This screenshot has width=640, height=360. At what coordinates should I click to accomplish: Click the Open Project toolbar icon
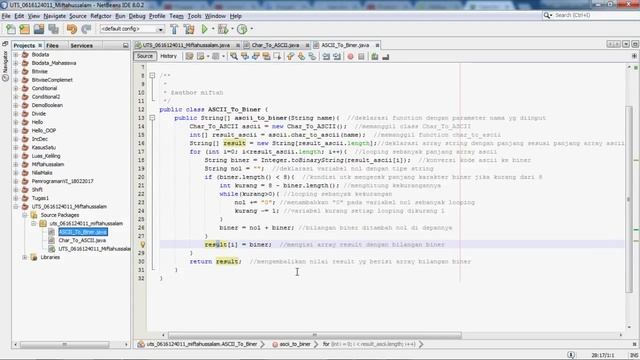coord(39,29)
